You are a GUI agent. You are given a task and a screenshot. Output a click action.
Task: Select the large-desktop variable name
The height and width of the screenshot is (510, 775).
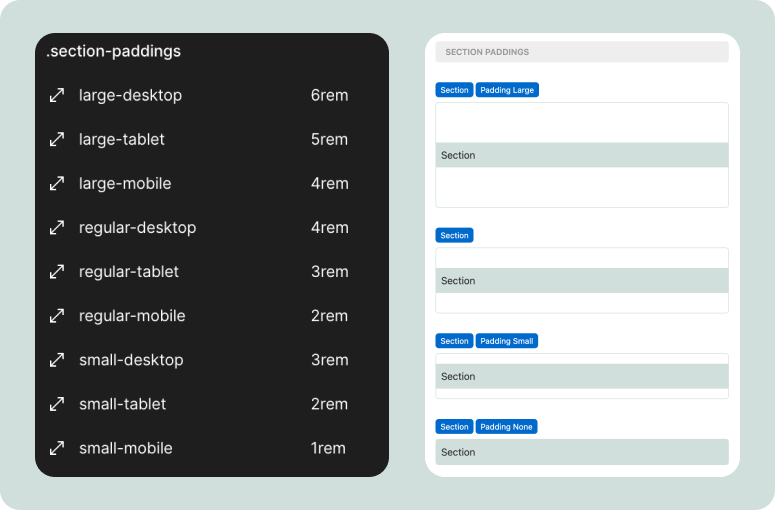[130, 95]
